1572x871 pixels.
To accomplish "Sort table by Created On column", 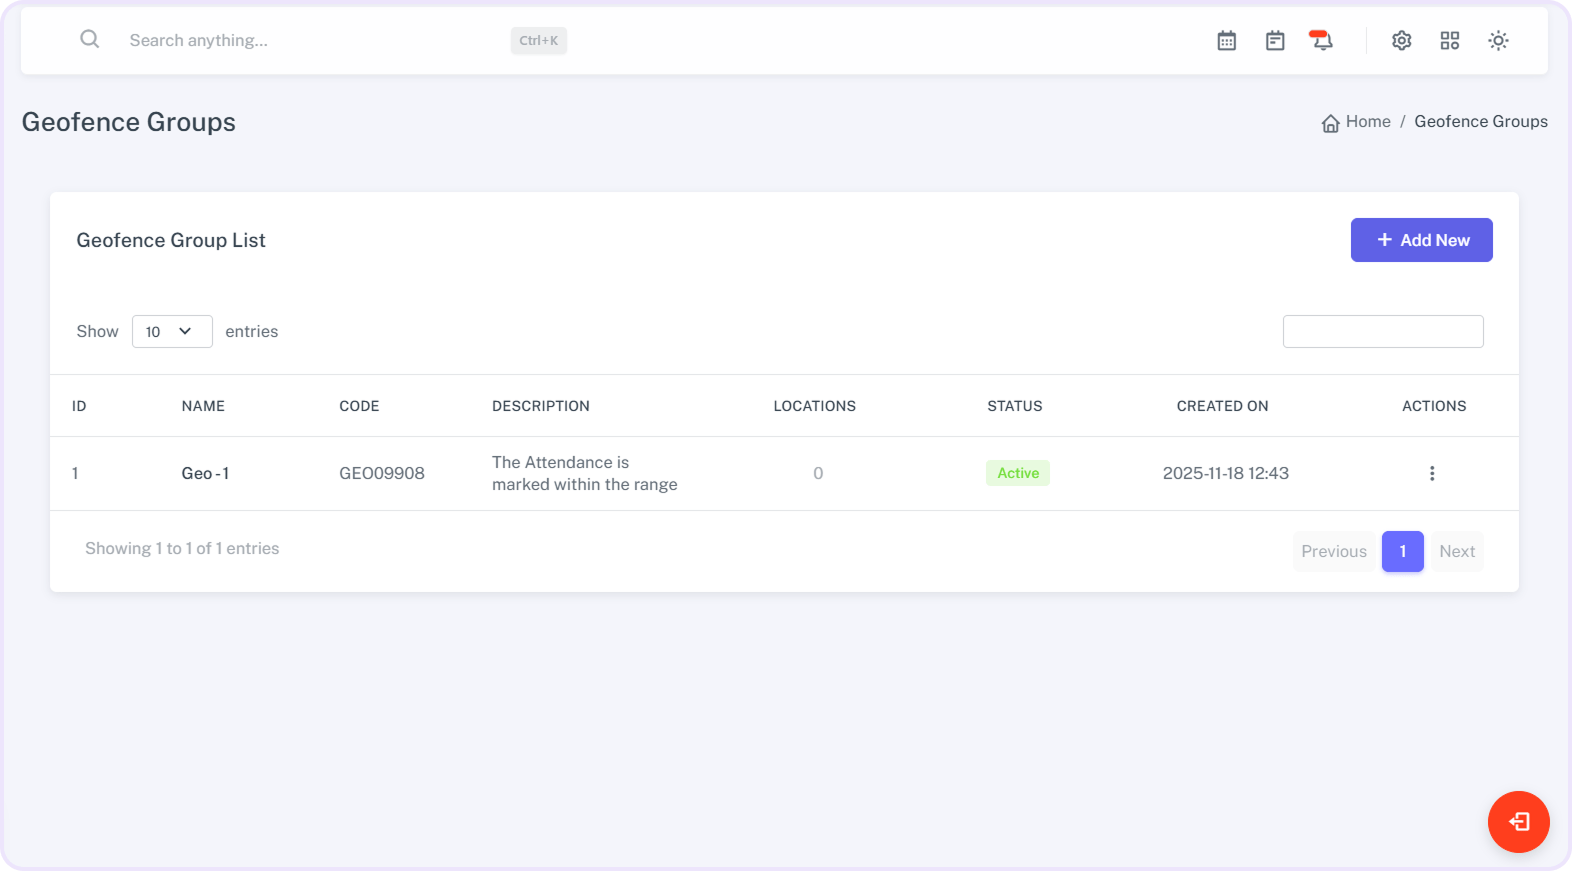I will (x=1222, y=406).
